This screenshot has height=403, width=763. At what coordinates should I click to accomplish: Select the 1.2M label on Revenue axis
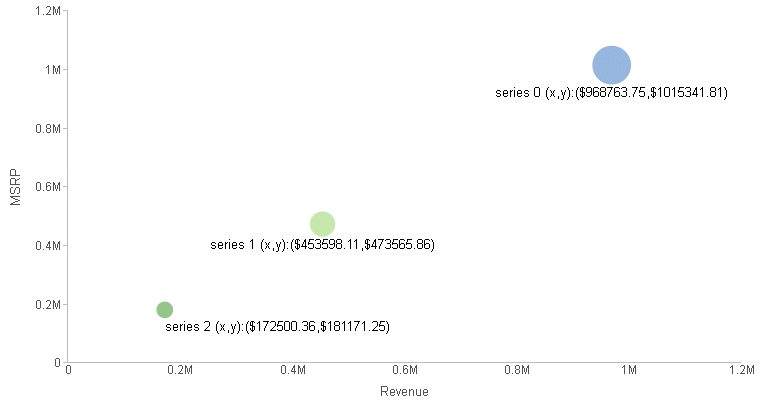coord(742,370)
